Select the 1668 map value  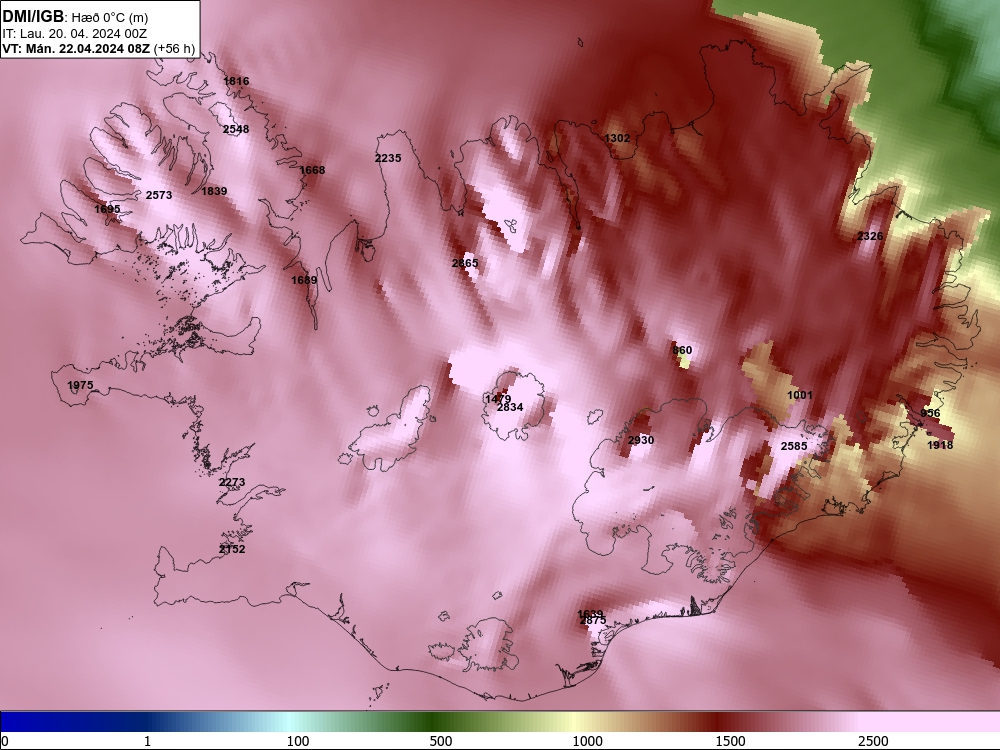tap(312, 170)
